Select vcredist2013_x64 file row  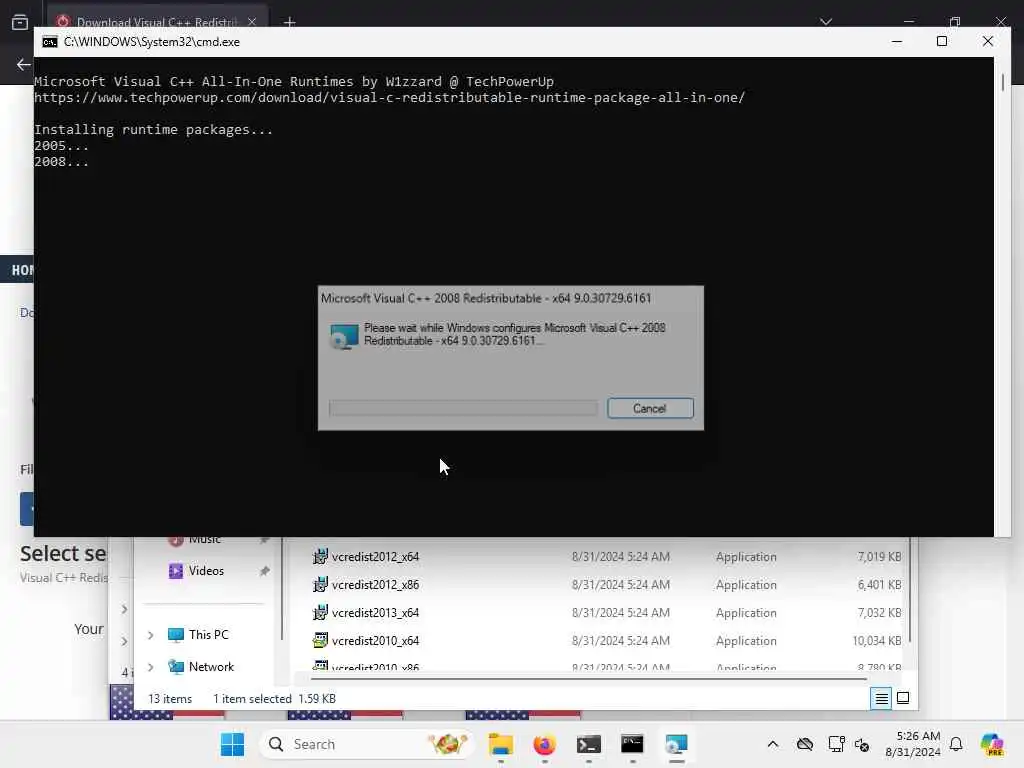click(x=605, y=613)
